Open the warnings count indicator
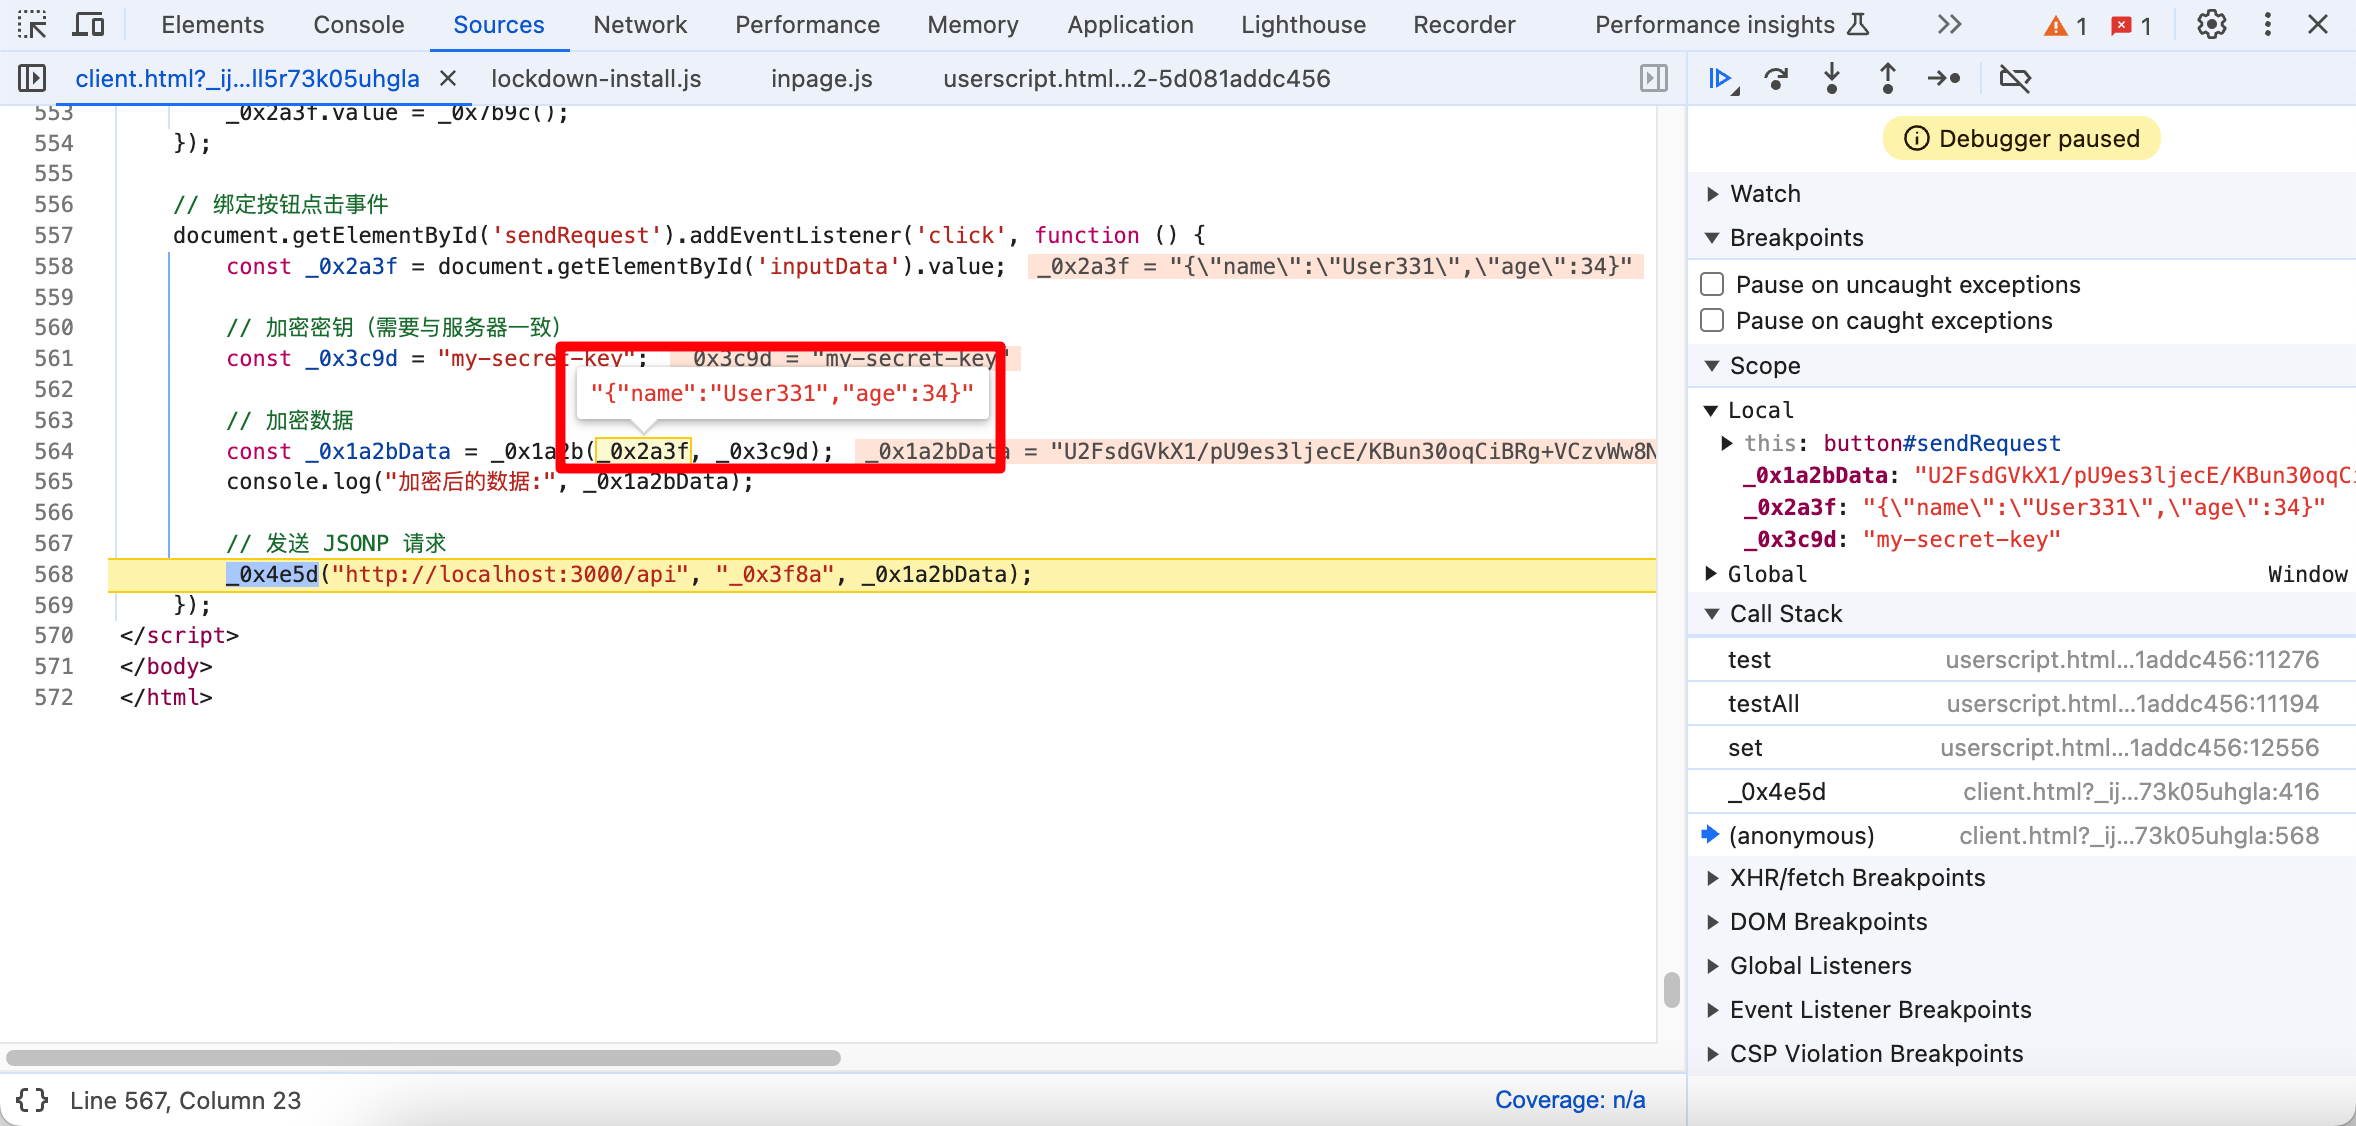Screen dimensions: 2356x1126 pos(2065,26)
